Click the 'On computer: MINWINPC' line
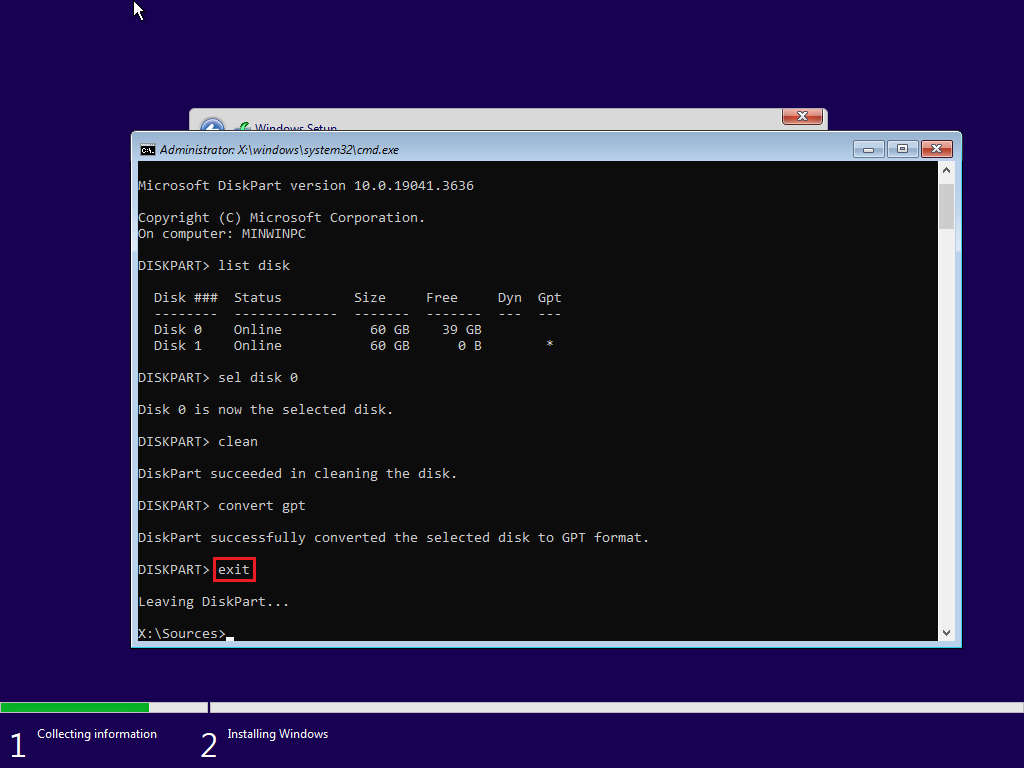This screenshot has height=768, width=1024. [x=222, y=234]
